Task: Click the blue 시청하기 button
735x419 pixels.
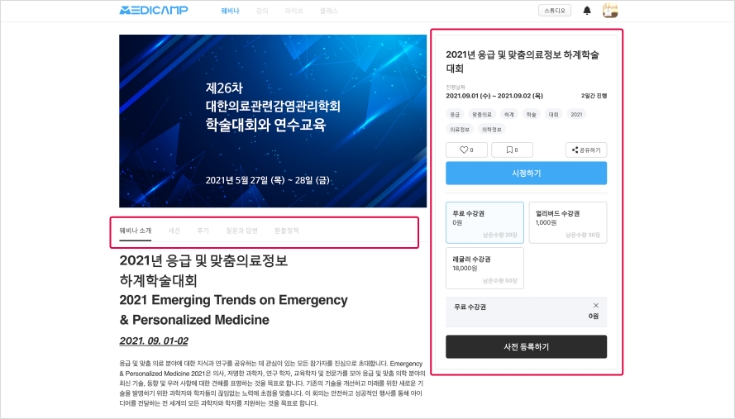Action: (x=526, y=173)
